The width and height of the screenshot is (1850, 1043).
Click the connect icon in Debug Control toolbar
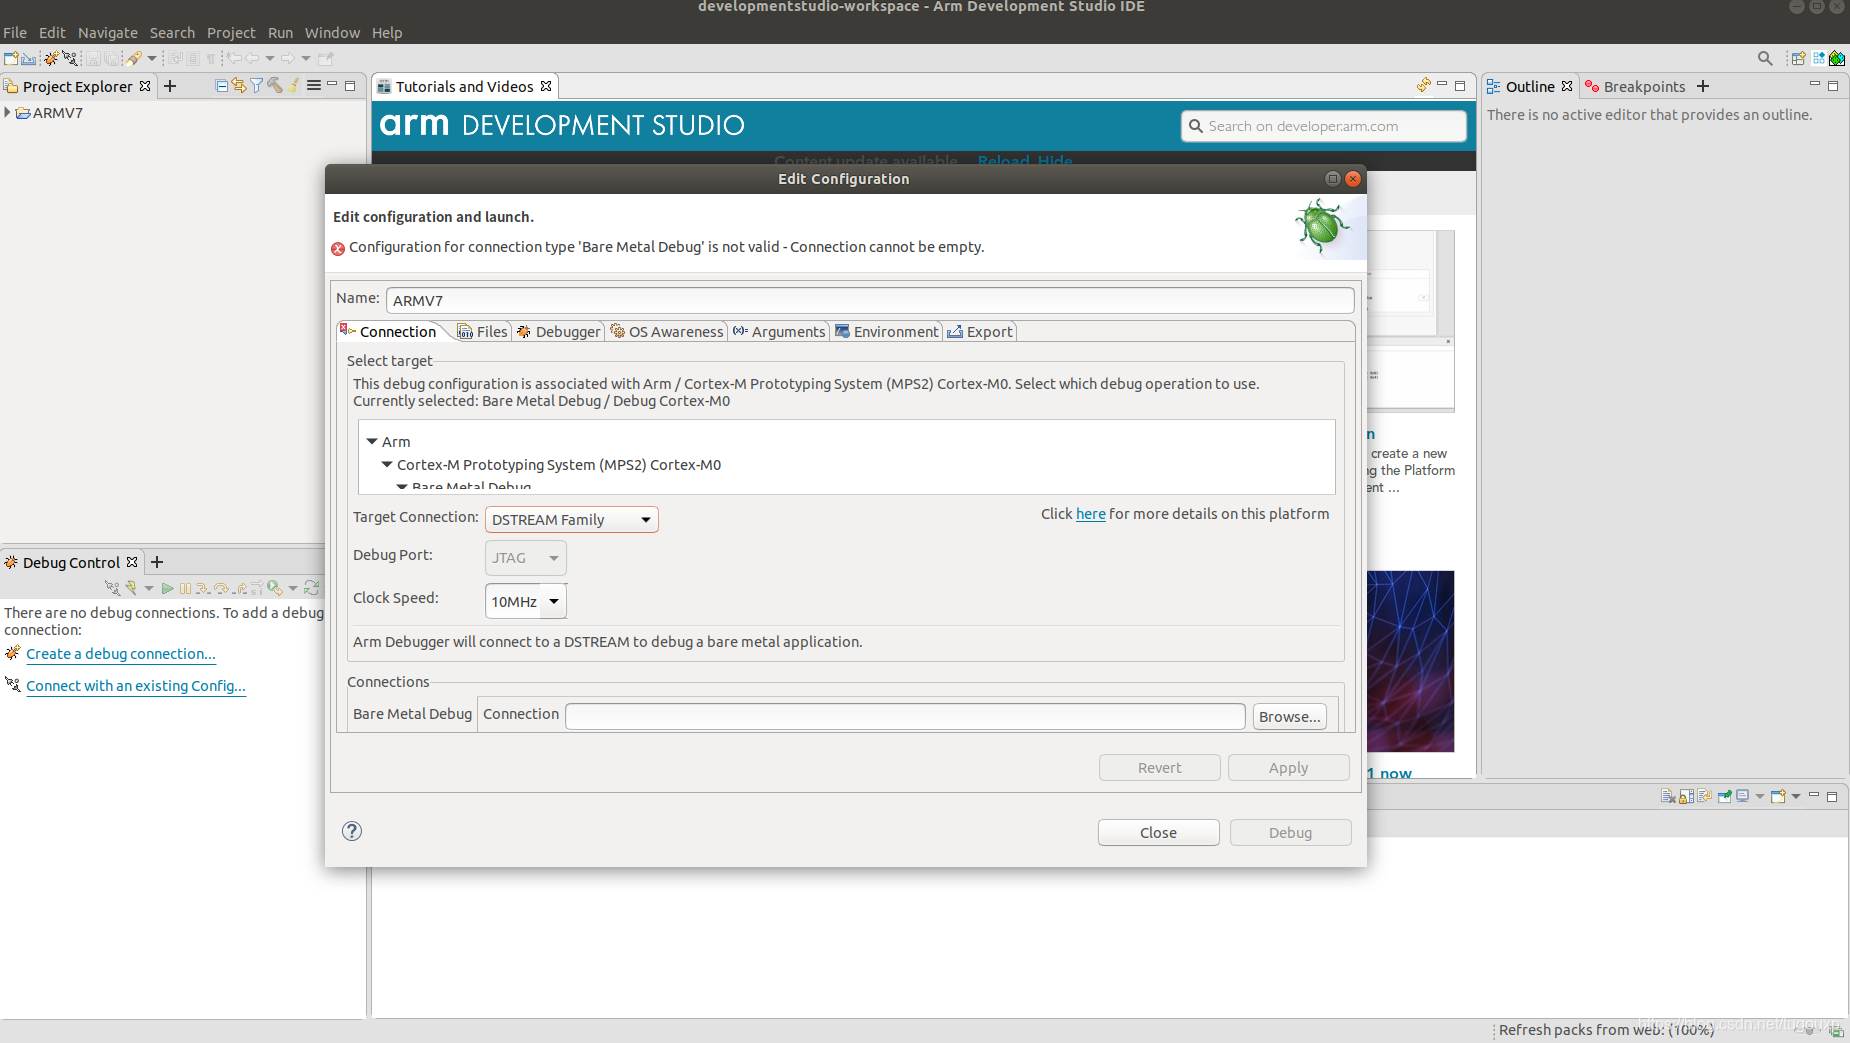tap(112, 588)
